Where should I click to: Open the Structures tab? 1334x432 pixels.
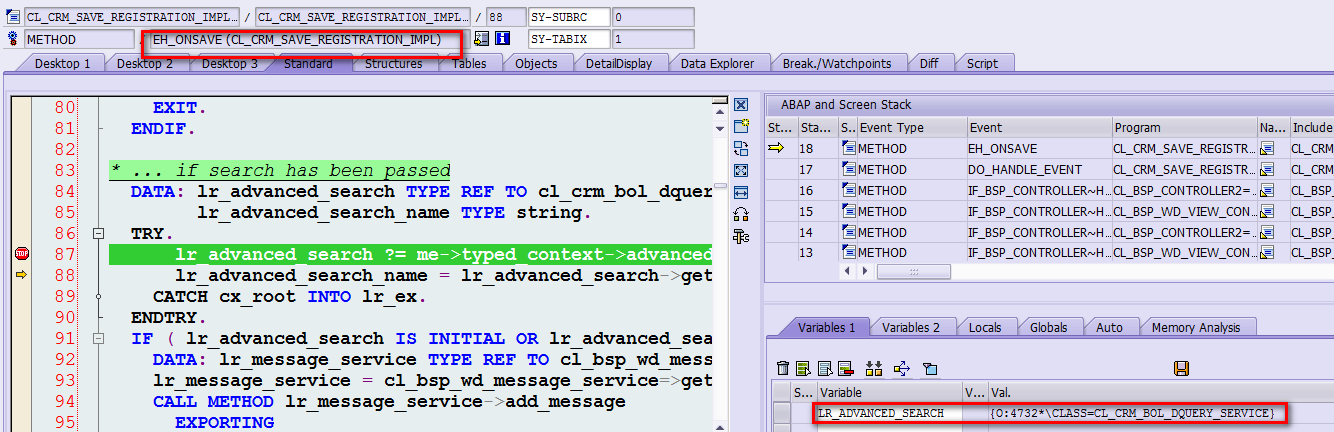[x=393, y=63]
